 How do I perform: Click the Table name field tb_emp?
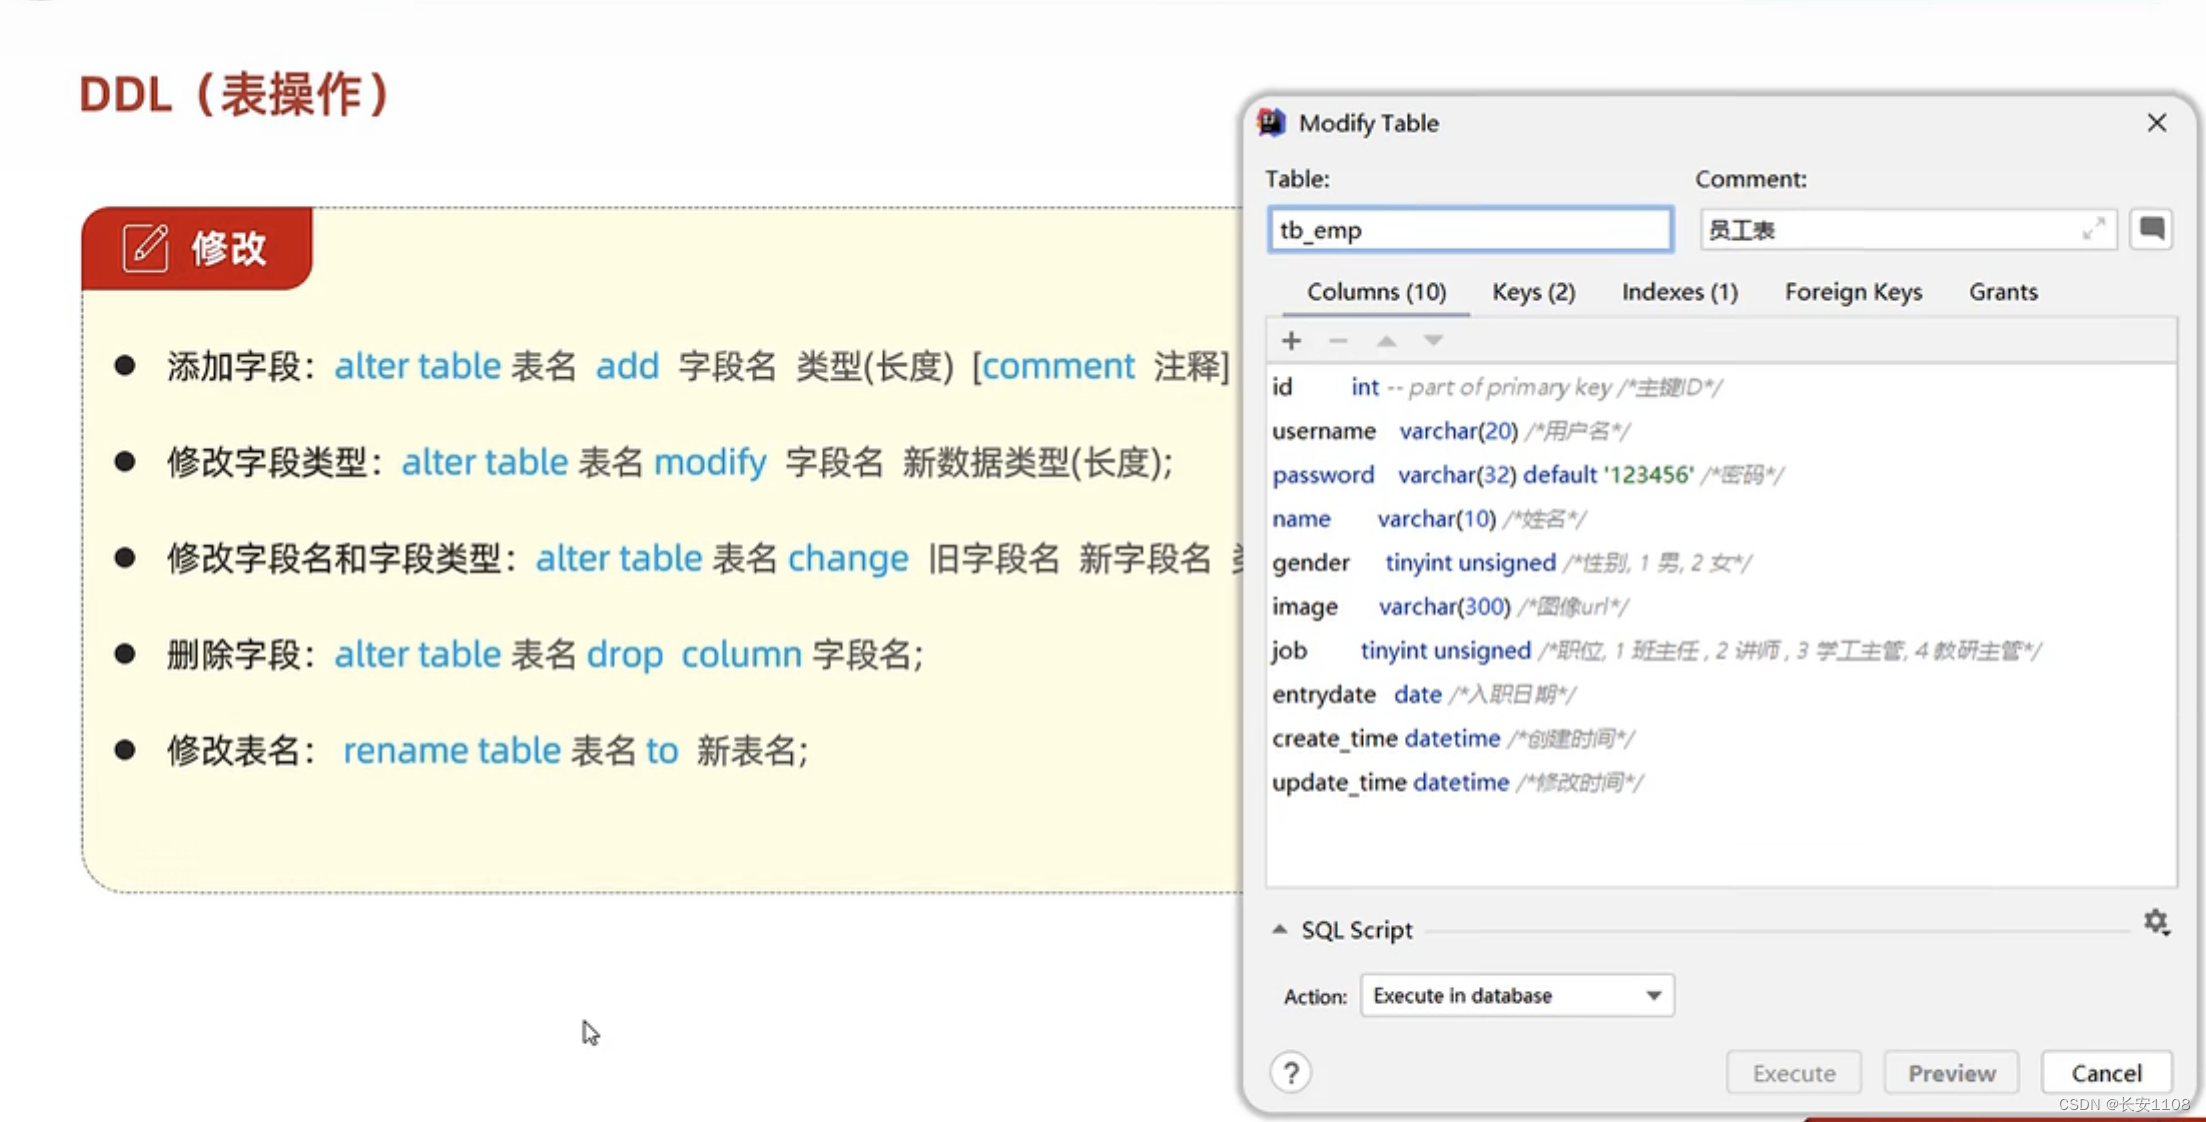tap(1470, 230)
